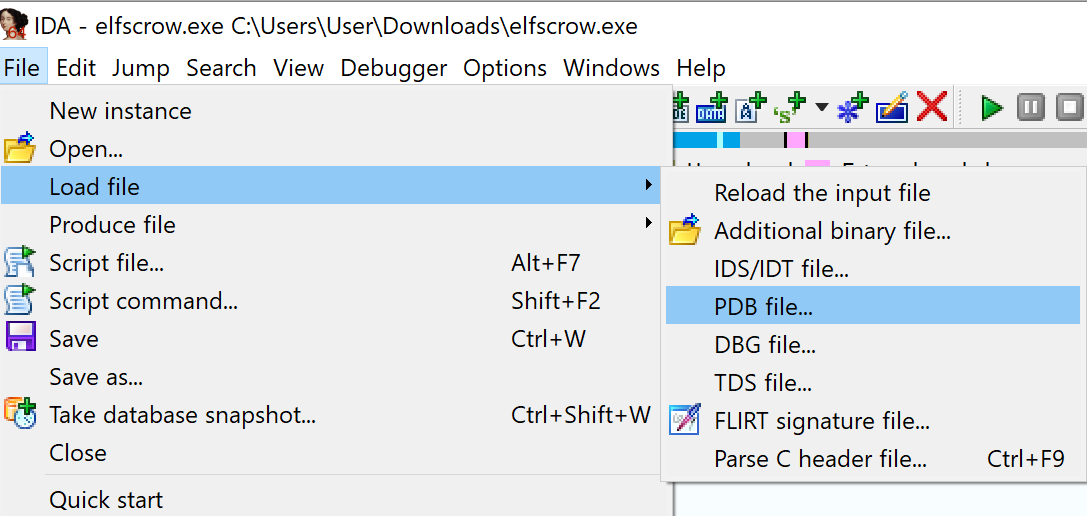The width and height of the screenshot is (1087, 516).
Task: Select the highlighted PDB file... entry
Action: pyautogui.click(x=873, y=307)
